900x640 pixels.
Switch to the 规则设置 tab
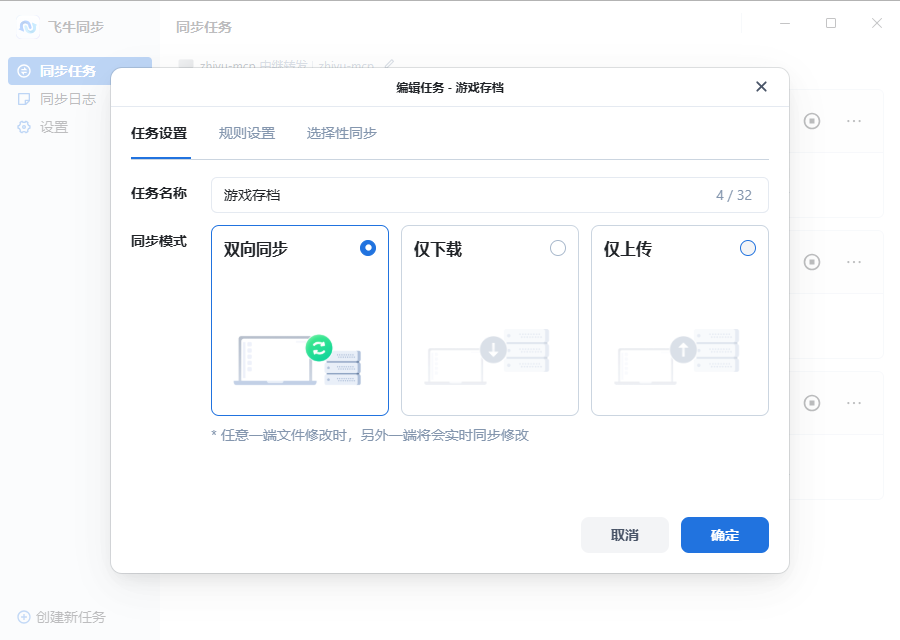[x=247, y=132]
